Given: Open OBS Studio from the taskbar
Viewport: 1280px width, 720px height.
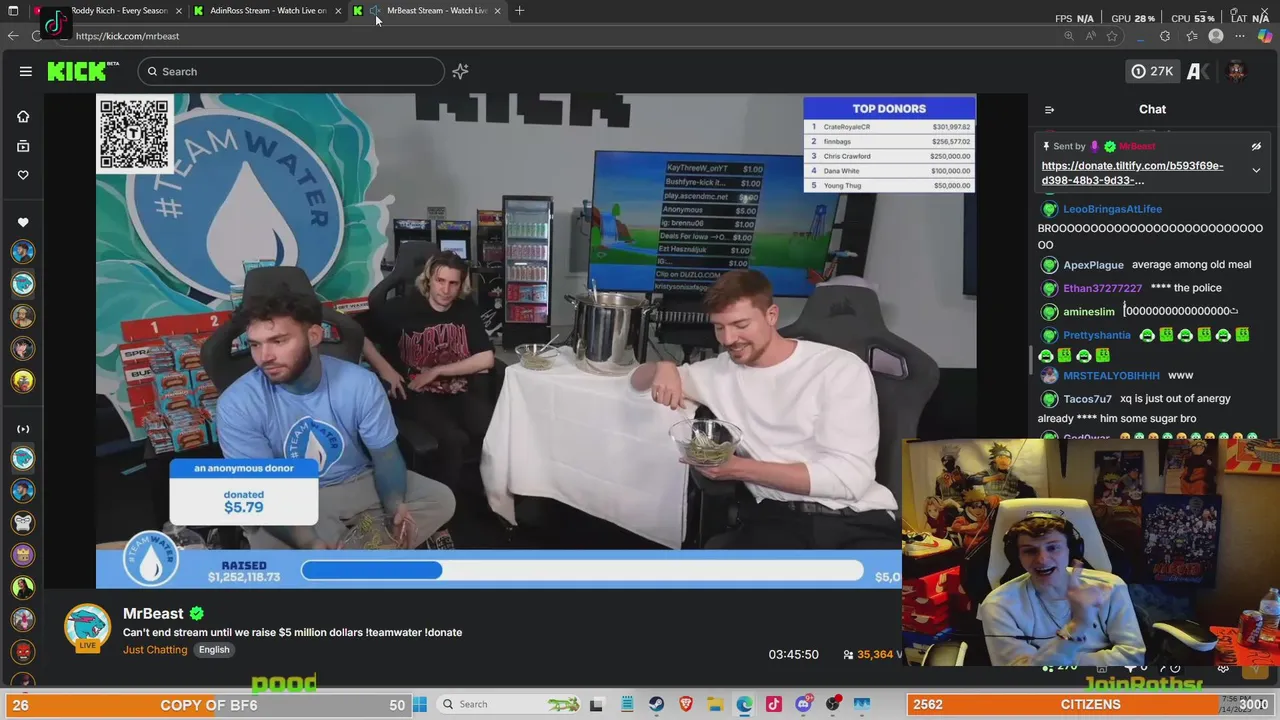Looking at the screenshot, I should pyautogui.click(x=832, y=704).
